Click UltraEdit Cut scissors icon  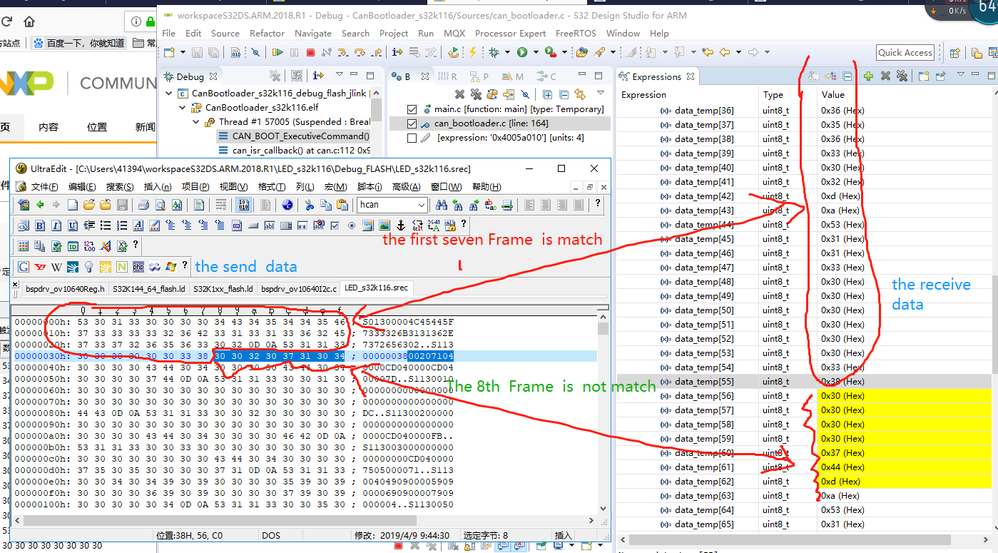point(309,205)
